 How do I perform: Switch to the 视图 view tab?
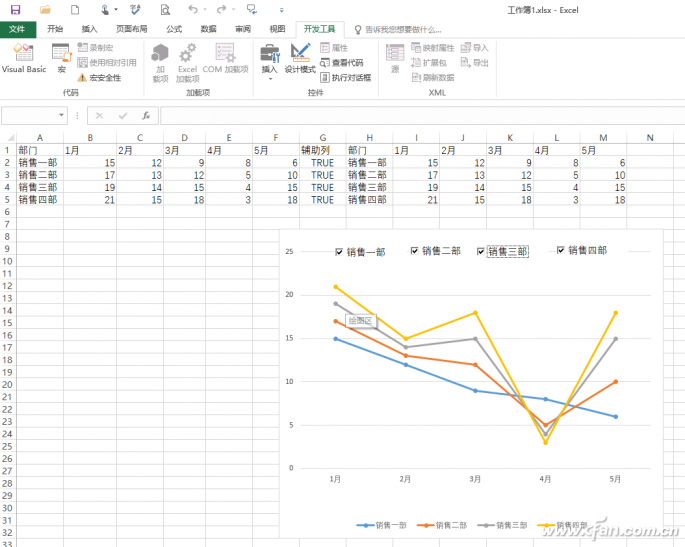pyautogui.click(x=277, y=29)
